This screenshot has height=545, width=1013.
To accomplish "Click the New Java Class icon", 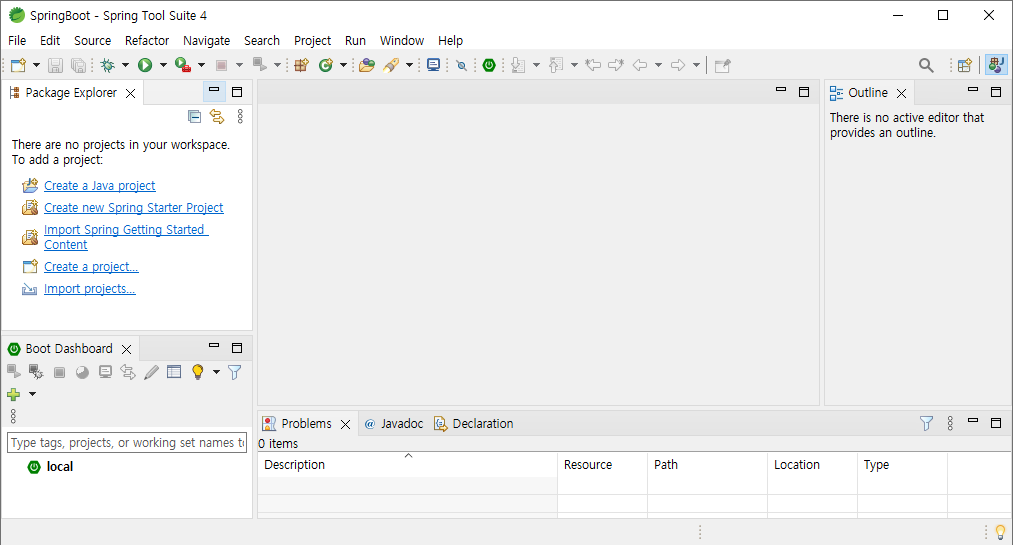I will pos(326,65).
